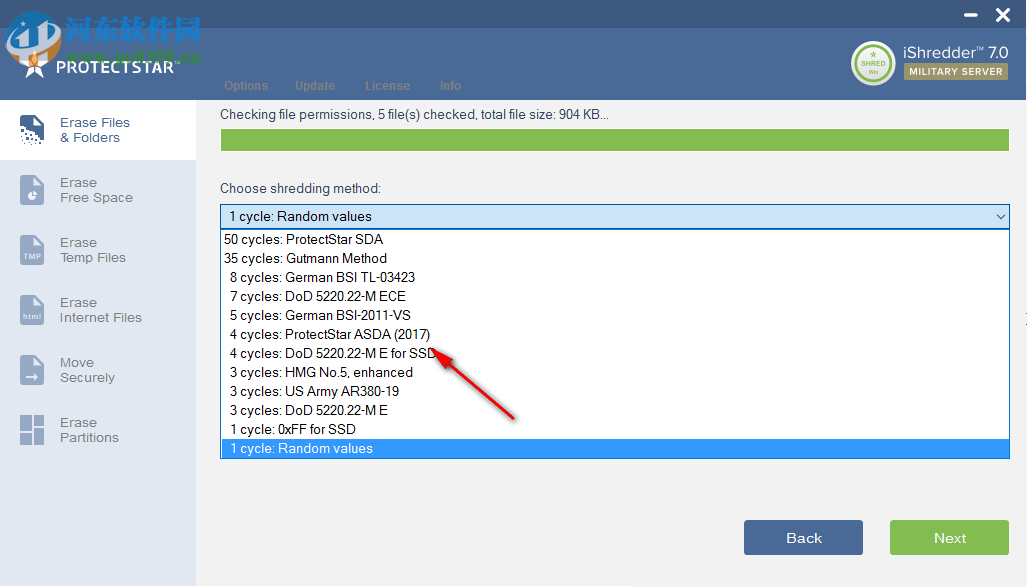Choose 3 cycles: HMG No.5, enhanced
This screenshot has height=587, width=1027.
point(614,372)
